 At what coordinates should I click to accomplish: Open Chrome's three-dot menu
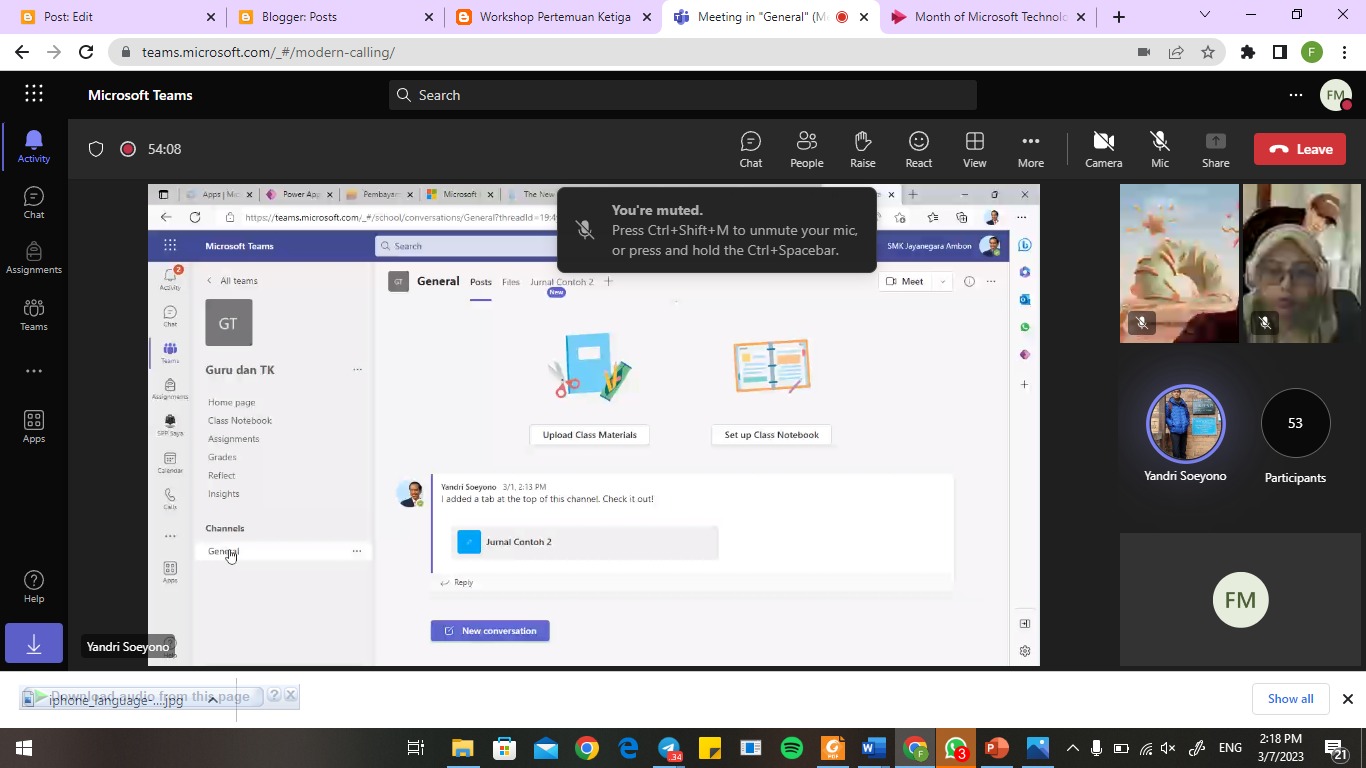[x=1344, y=52]
